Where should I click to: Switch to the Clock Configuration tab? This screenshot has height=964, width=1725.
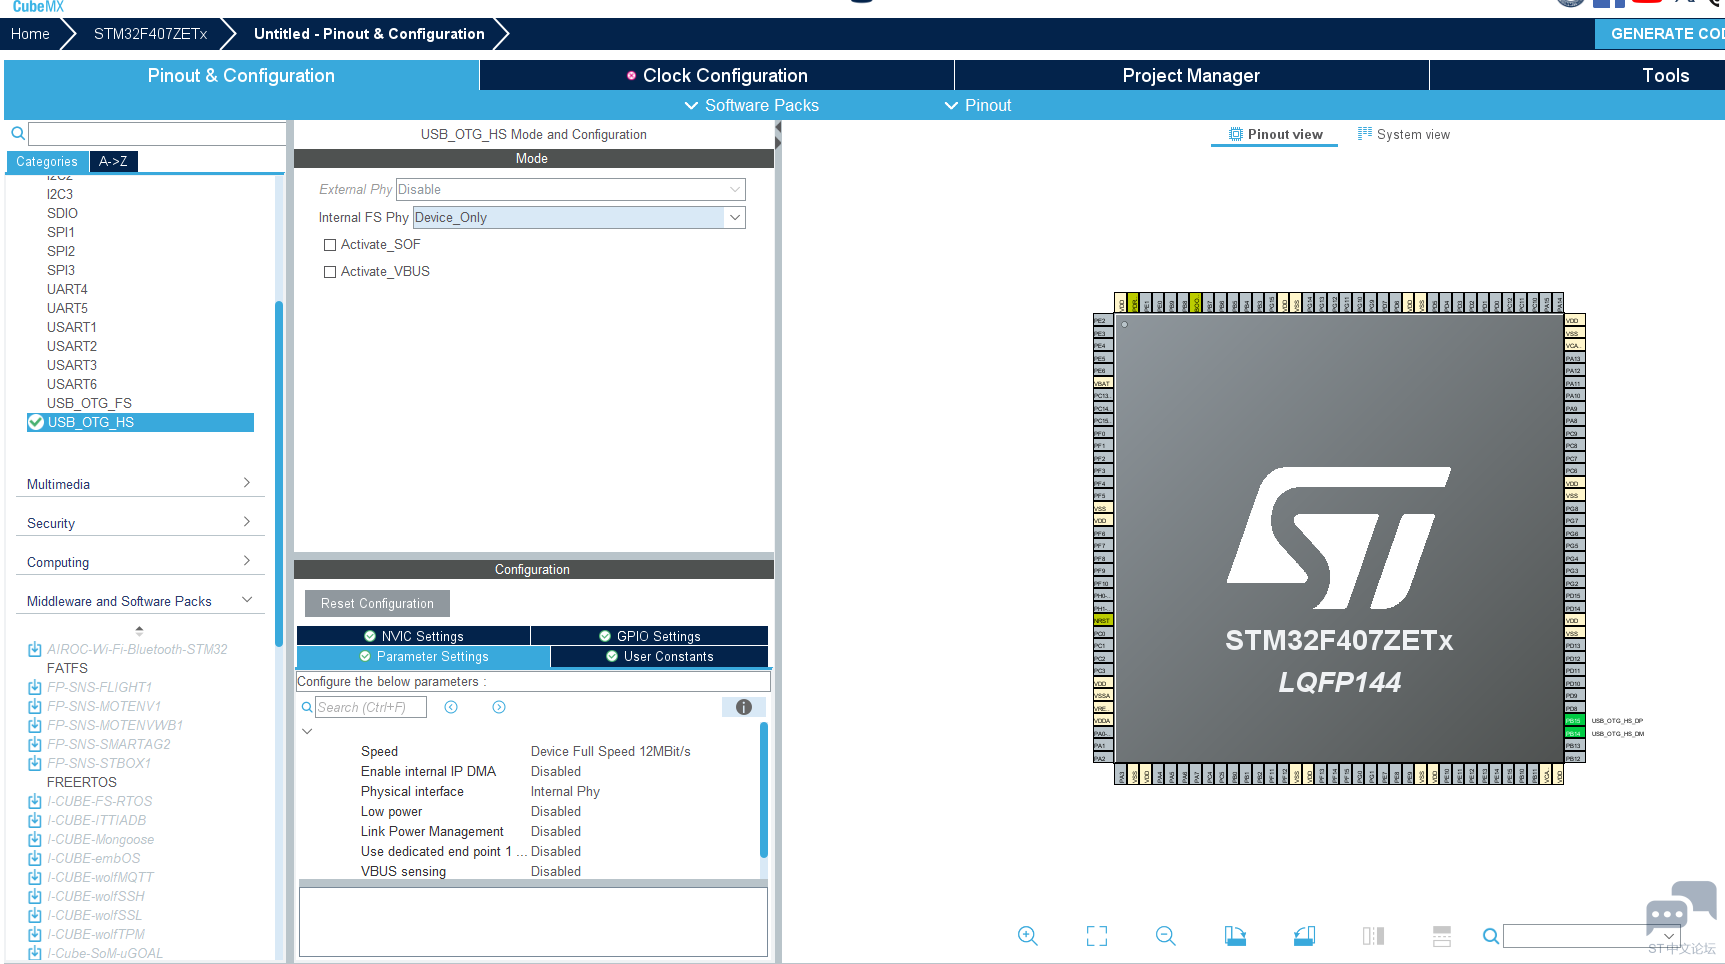click(x=717, y=76)
